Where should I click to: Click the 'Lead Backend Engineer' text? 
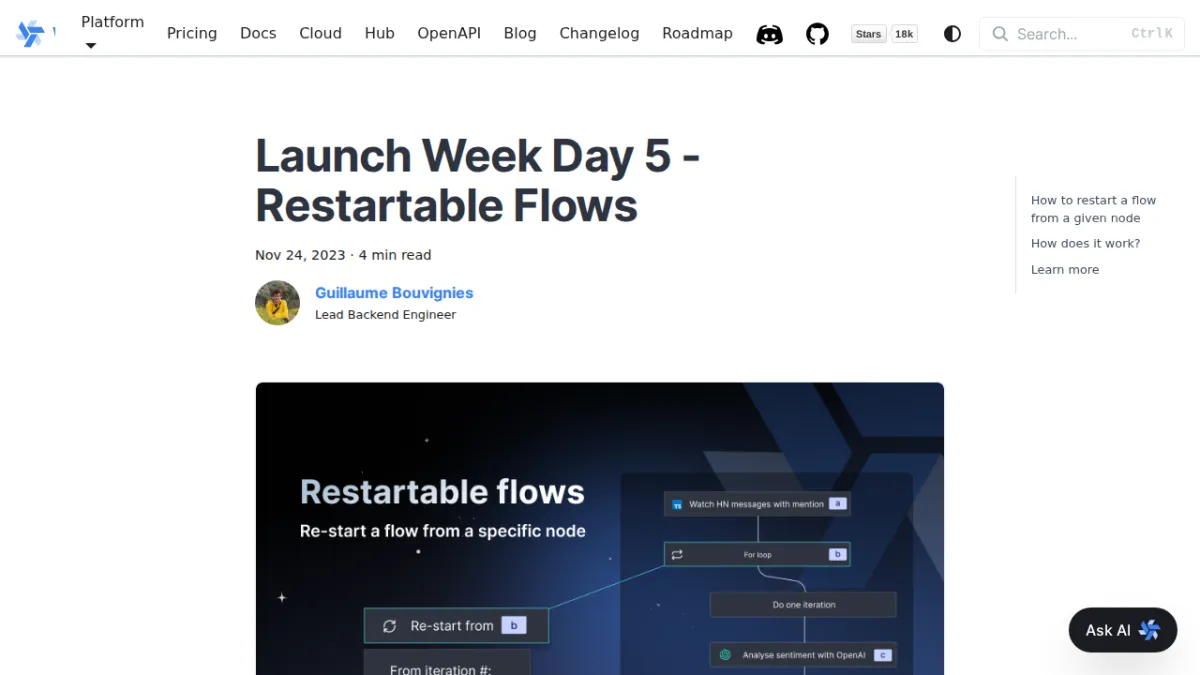click(x=385, y=315)
